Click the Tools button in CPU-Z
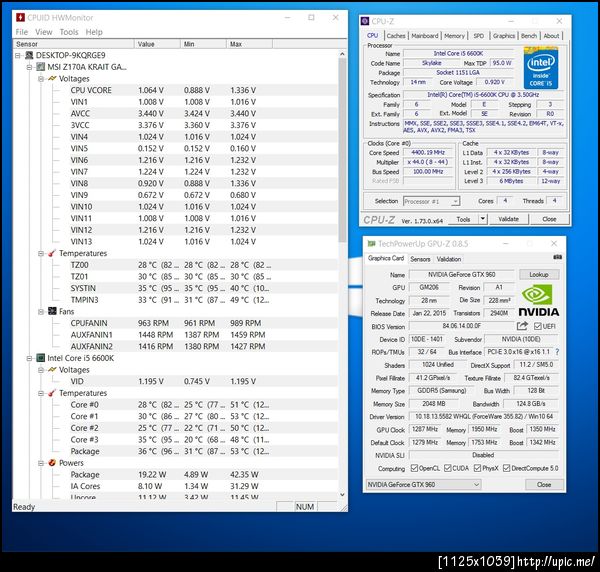The image size is (600, 572). click(463, 219)
